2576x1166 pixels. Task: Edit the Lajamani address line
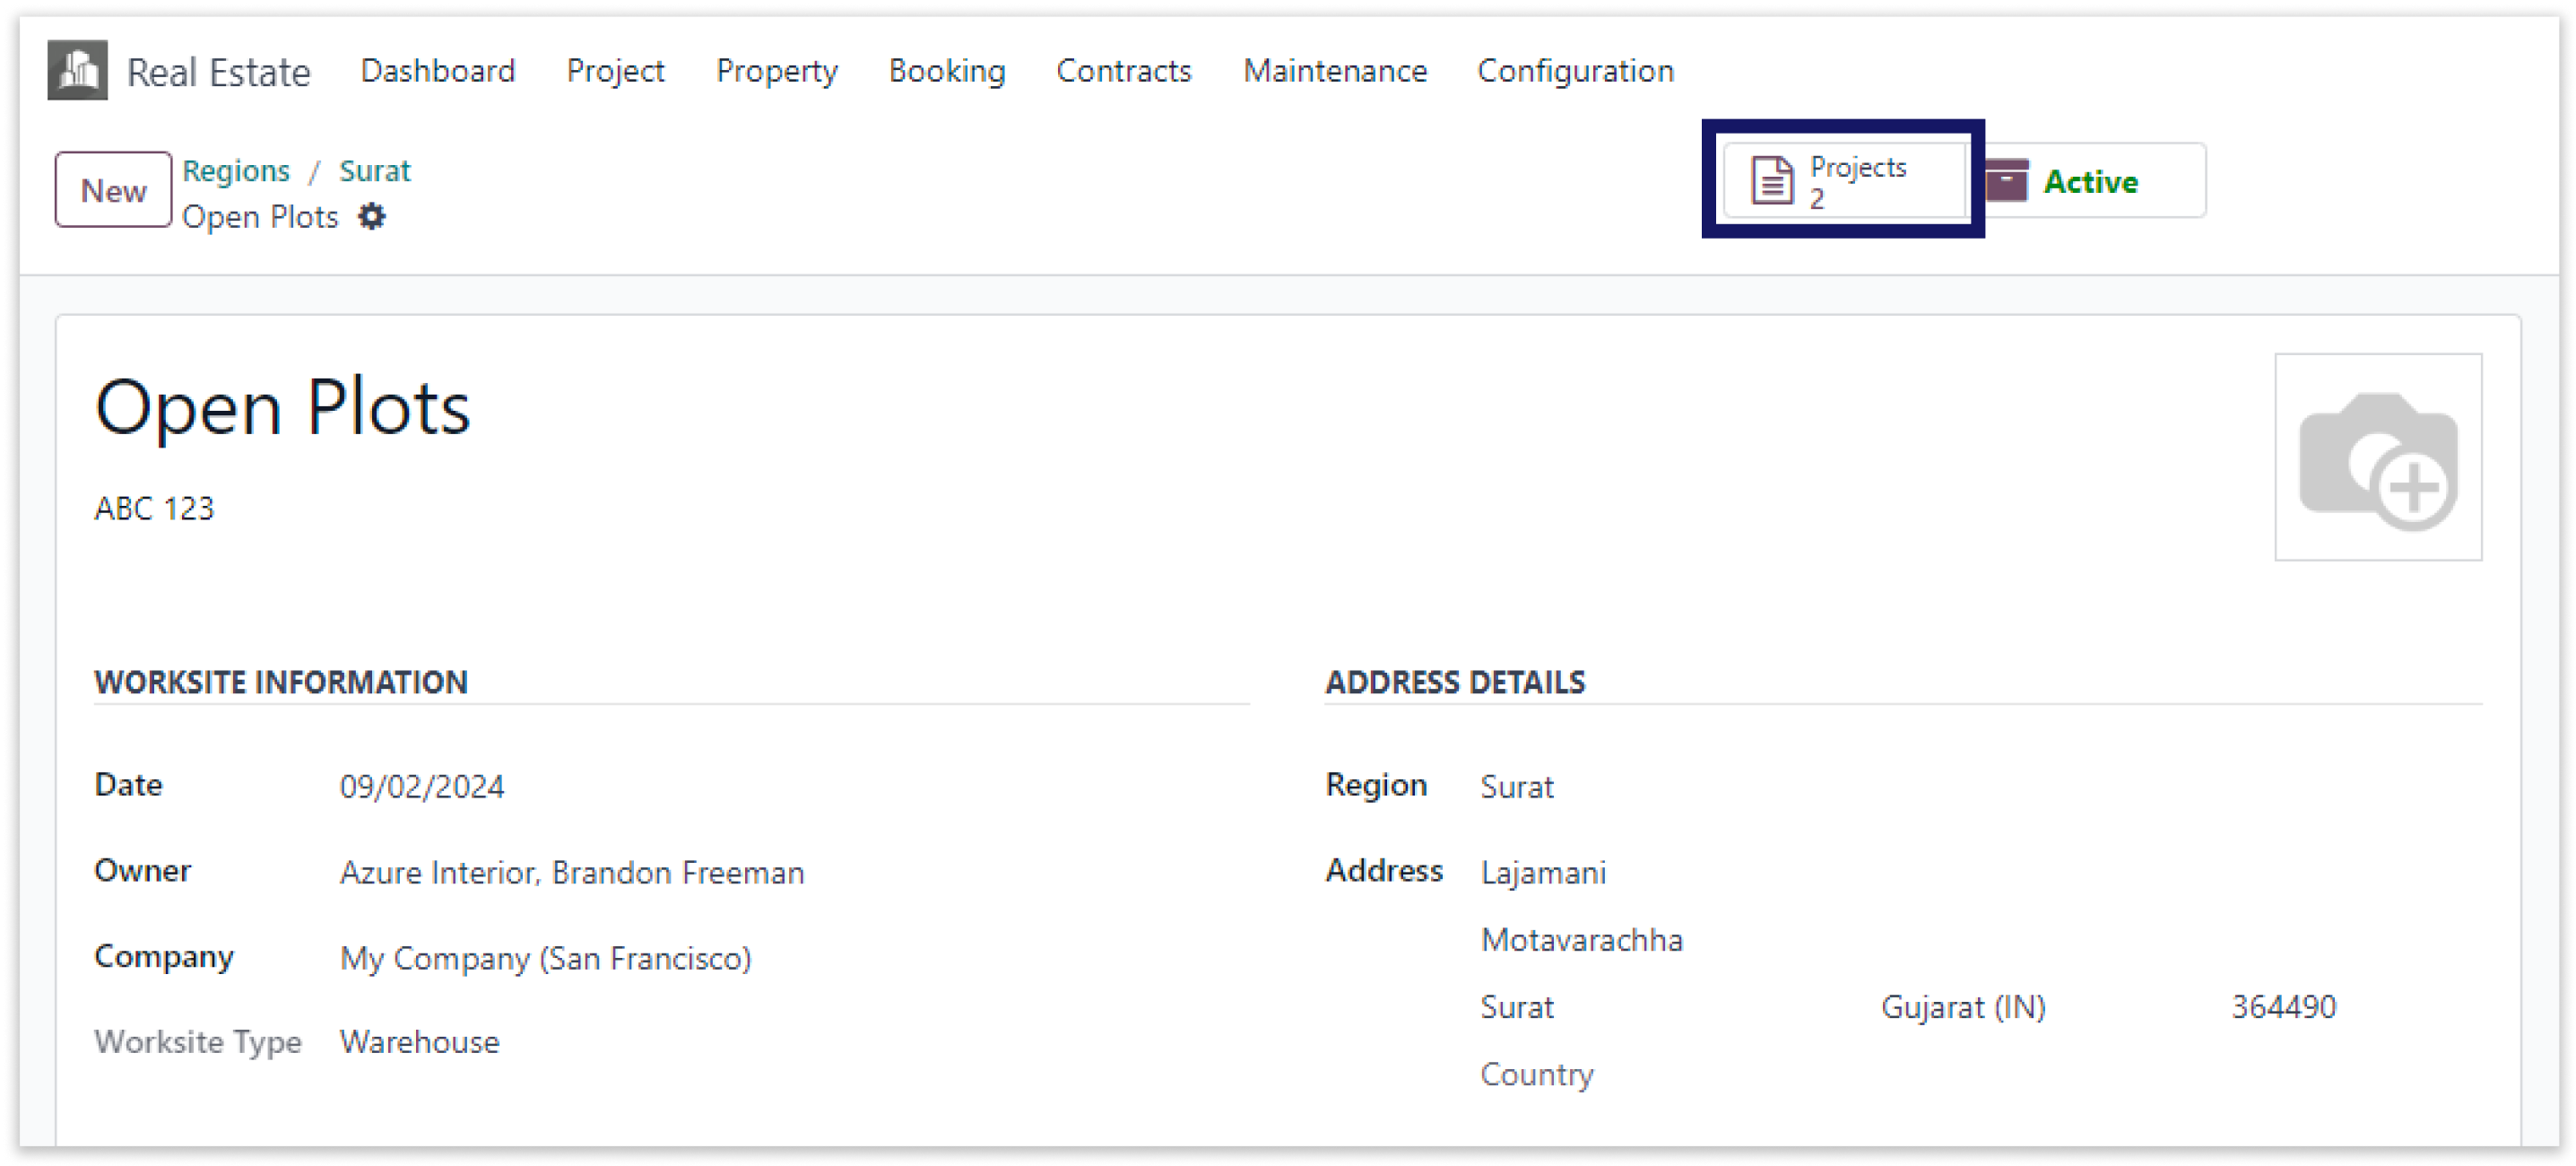click(1543, 873)
